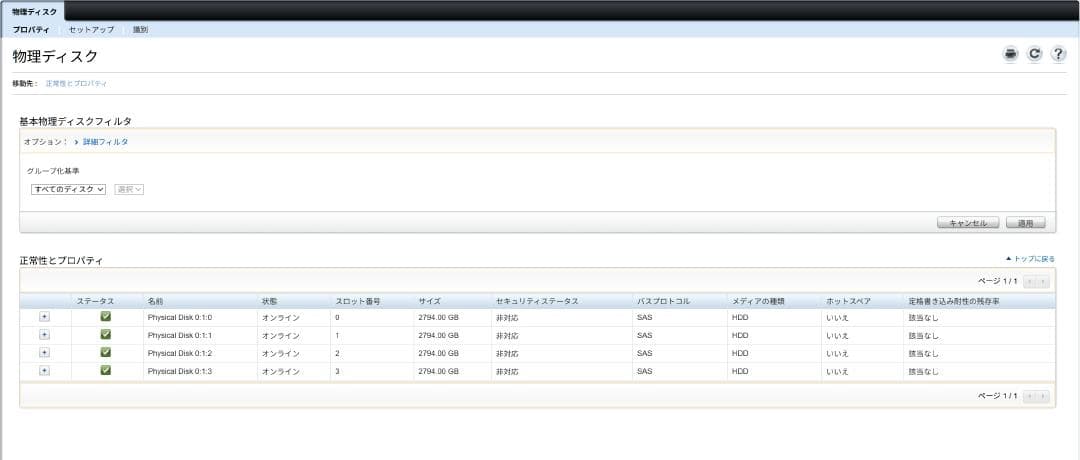Screen dimensions: 1080x460
Task: Jump to 正常性とプロパティ link
Action: pos(76,83)
